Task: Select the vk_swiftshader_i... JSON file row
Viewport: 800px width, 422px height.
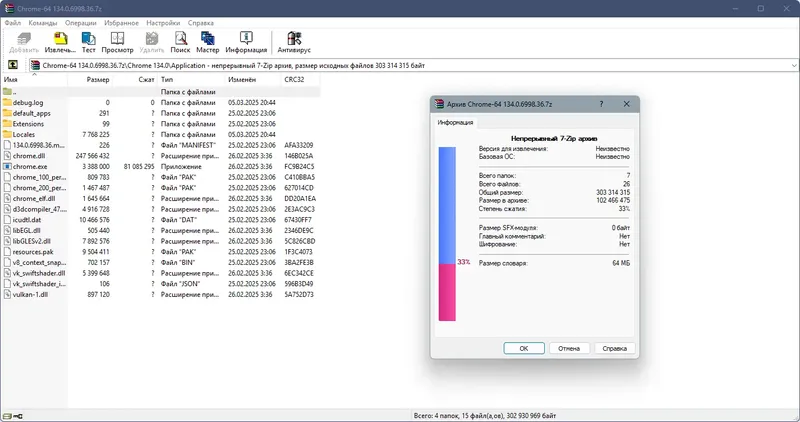Action: tap(161, 284)
